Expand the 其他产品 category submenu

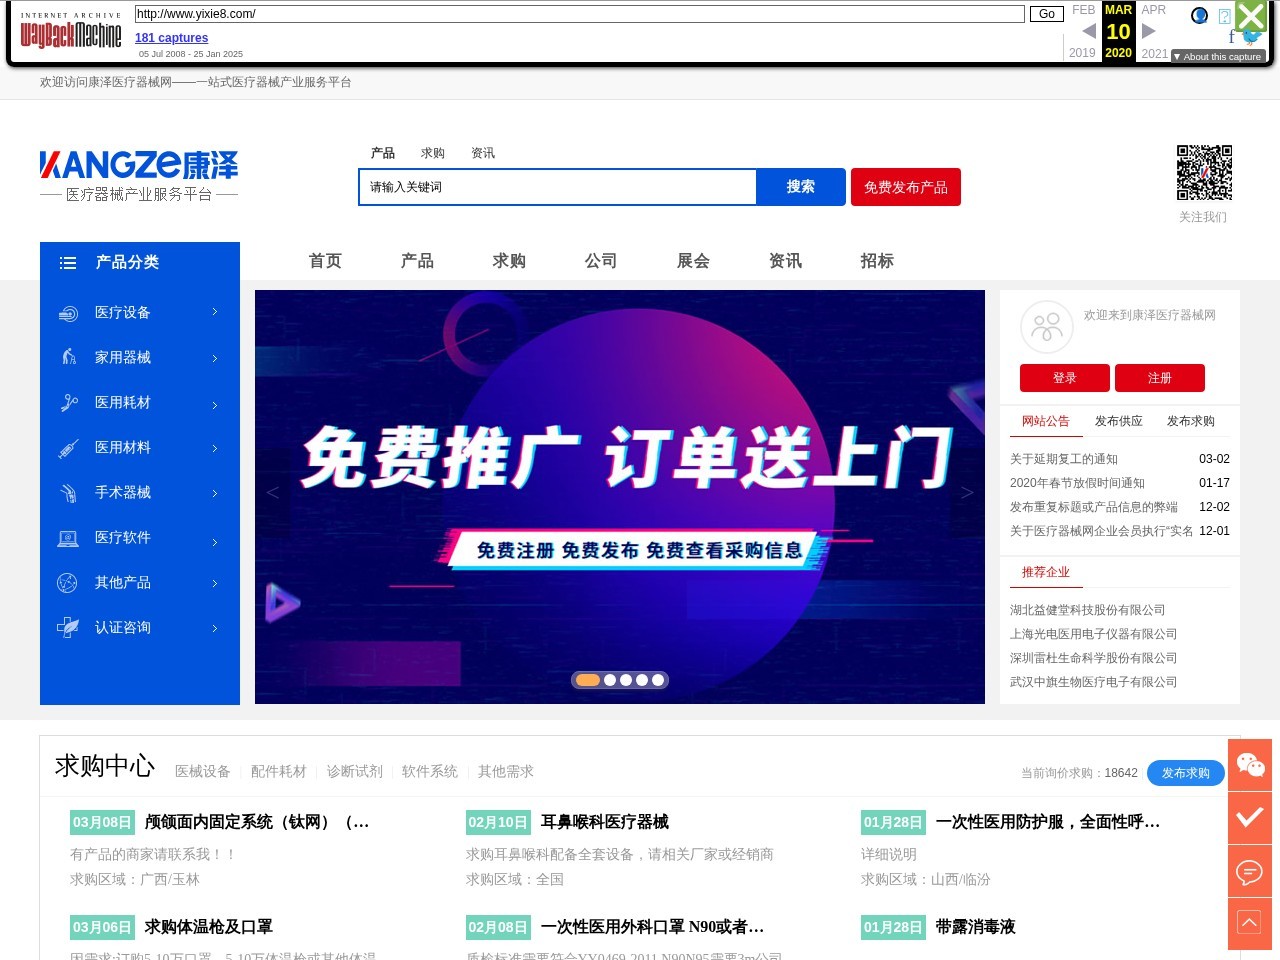pos(68,583)
